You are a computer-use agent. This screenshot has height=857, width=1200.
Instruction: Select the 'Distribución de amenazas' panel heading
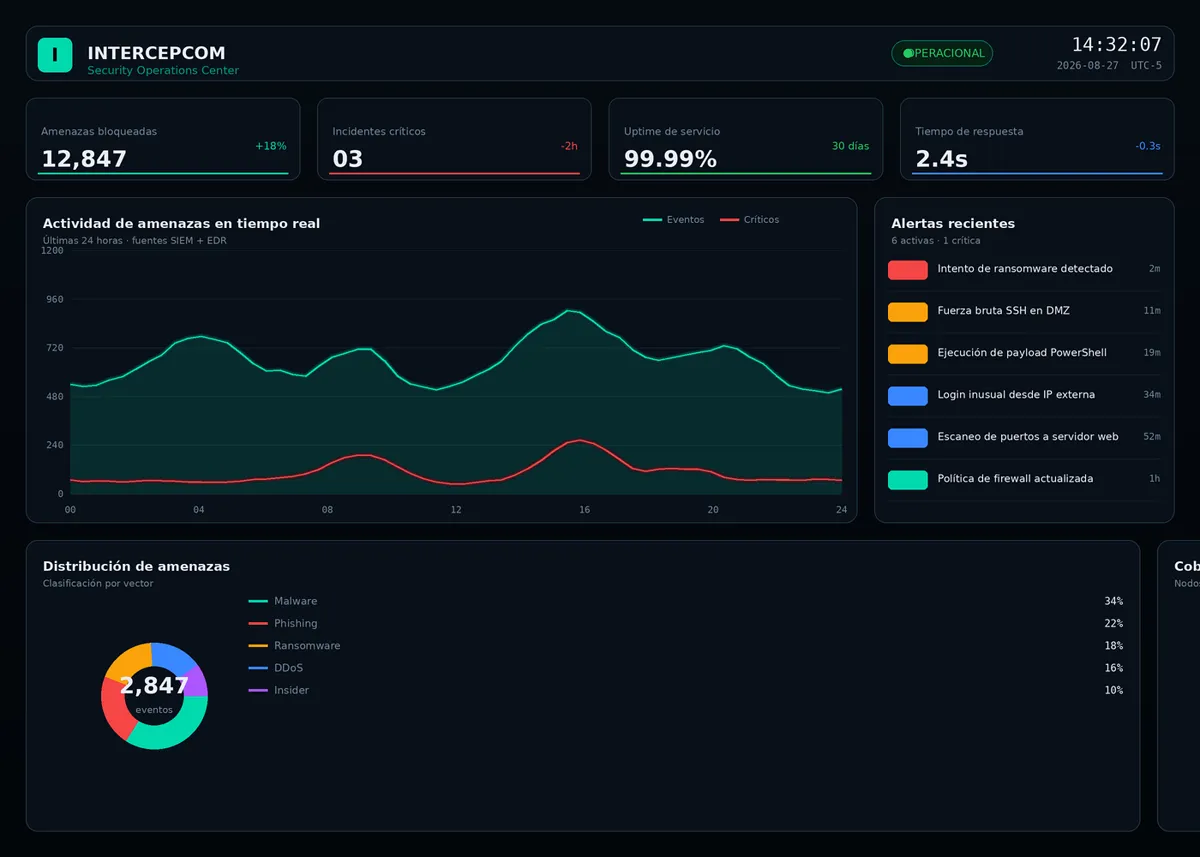pyautogui.click(x=136, y=567)
